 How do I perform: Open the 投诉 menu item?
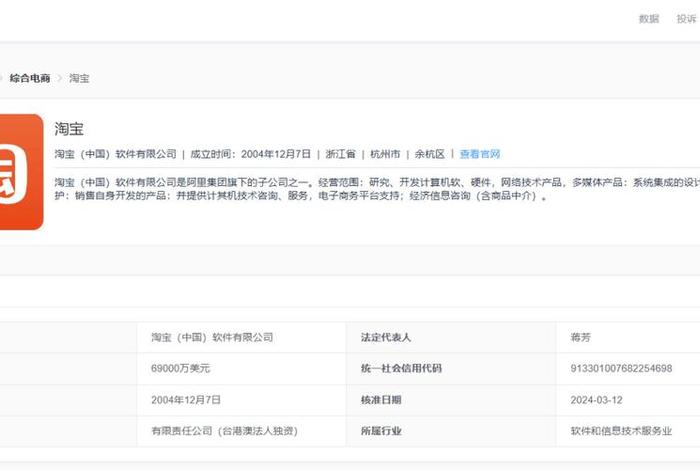[x=687, y=19]
